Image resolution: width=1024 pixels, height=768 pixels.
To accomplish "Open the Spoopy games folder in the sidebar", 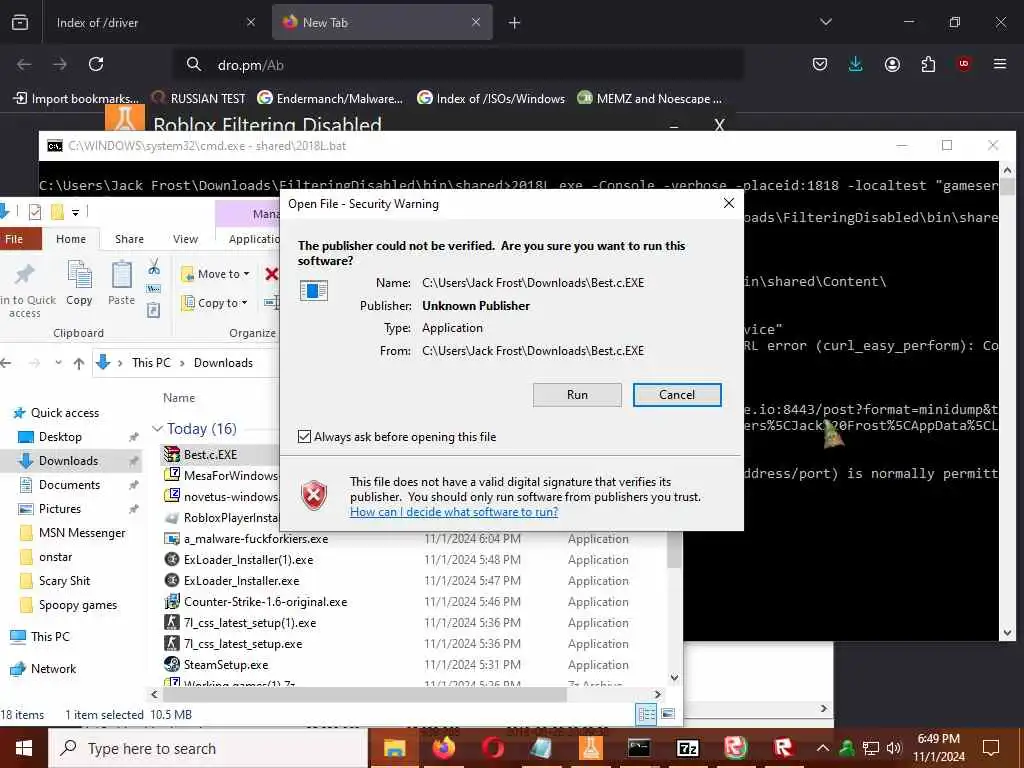I will point(78,605).
